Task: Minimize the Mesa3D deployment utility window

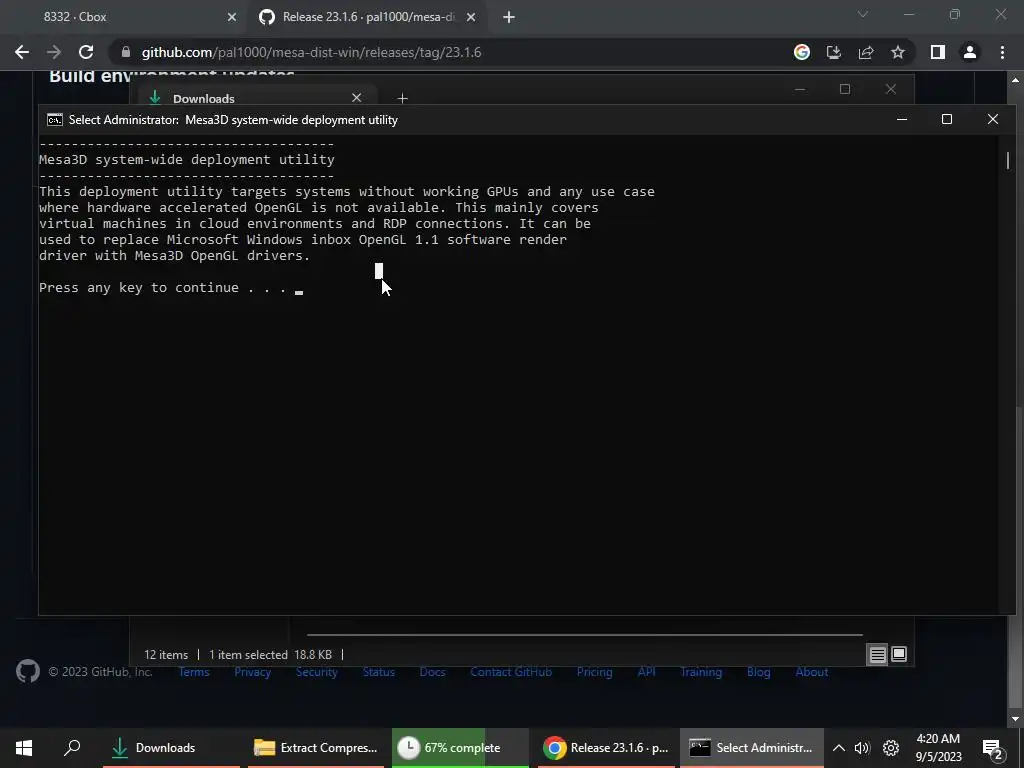Action: click(902, 120)
